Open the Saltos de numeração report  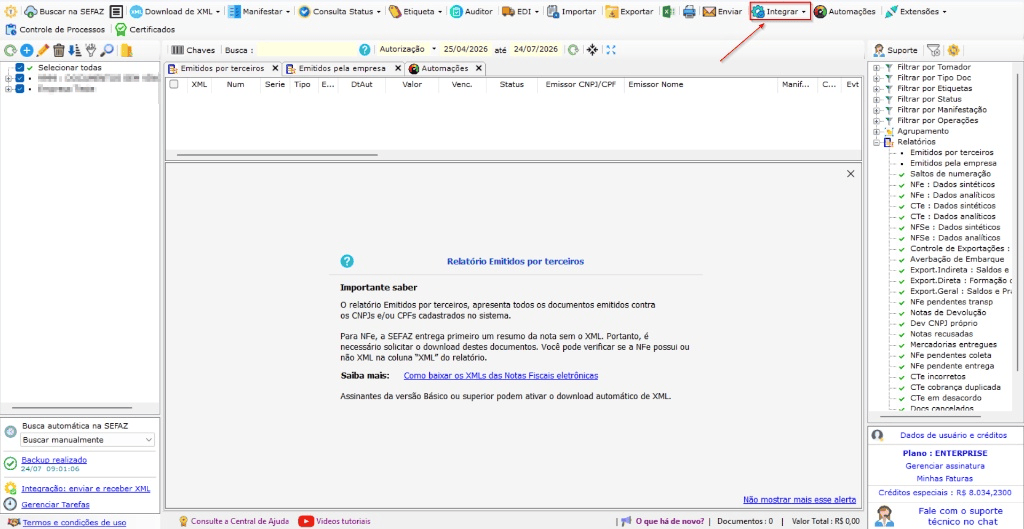click(x=950, y=174)
